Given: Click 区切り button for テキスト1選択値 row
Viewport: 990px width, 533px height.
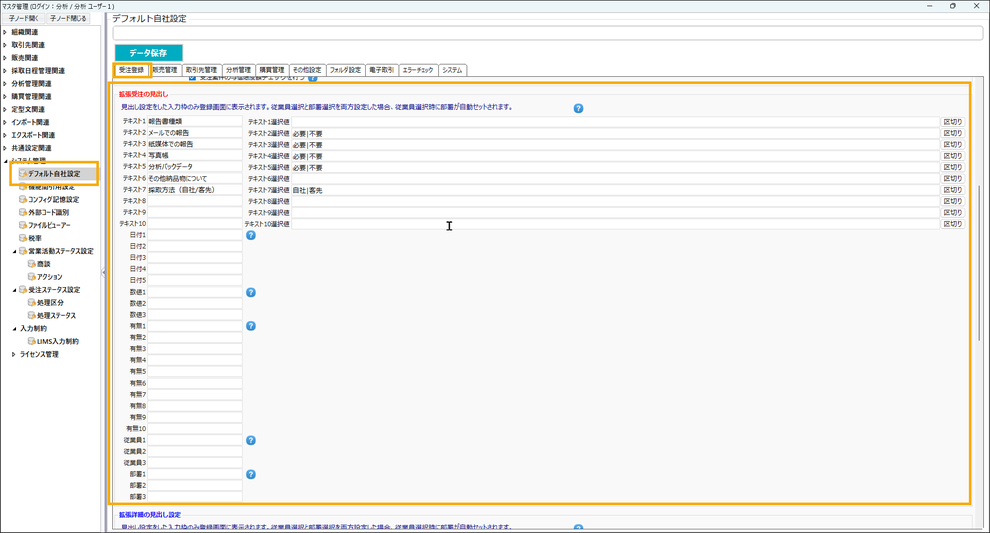Looking at the screenshot, I should pyautogui.click(x=953, y=121).
